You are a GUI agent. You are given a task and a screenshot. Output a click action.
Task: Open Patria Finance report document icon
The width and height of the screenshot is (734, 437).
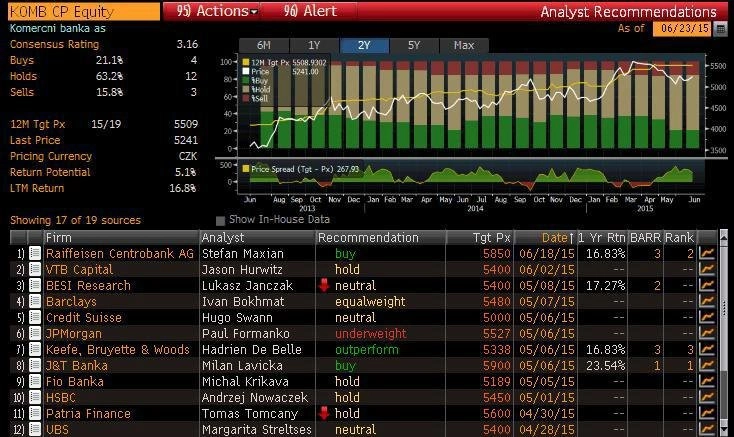[35, 414]
